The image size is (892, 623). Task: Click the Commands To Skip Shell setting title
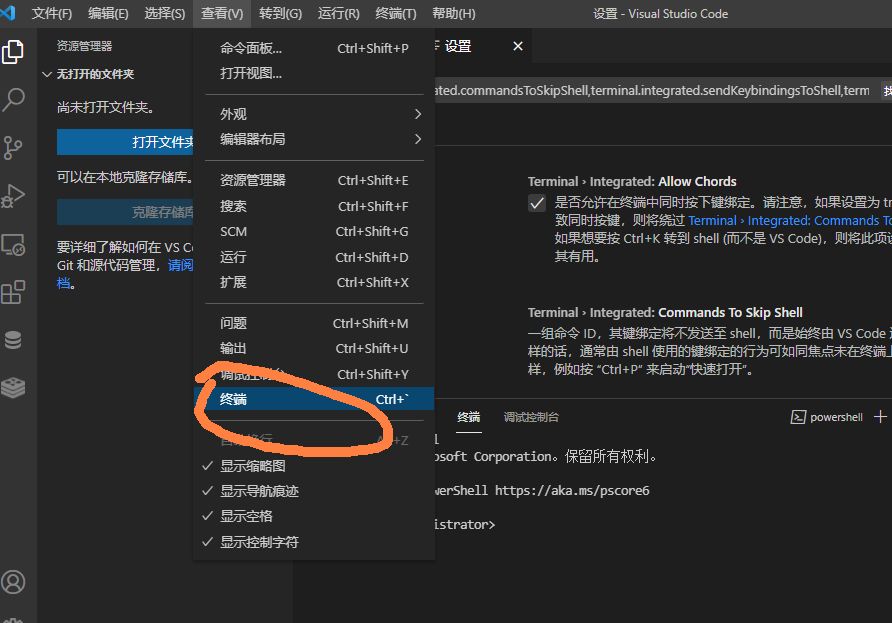[x=665, y=312]
